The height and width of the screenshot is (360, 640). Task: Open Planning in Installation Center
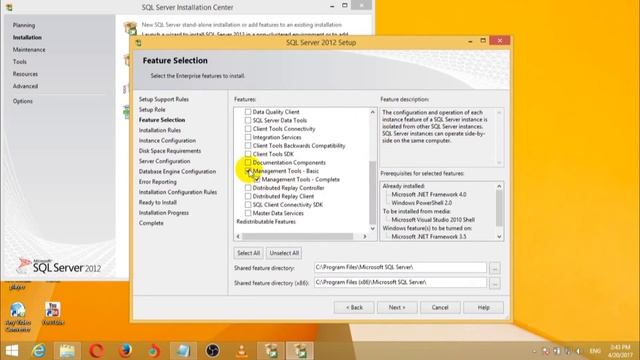[x=24, y=25]
